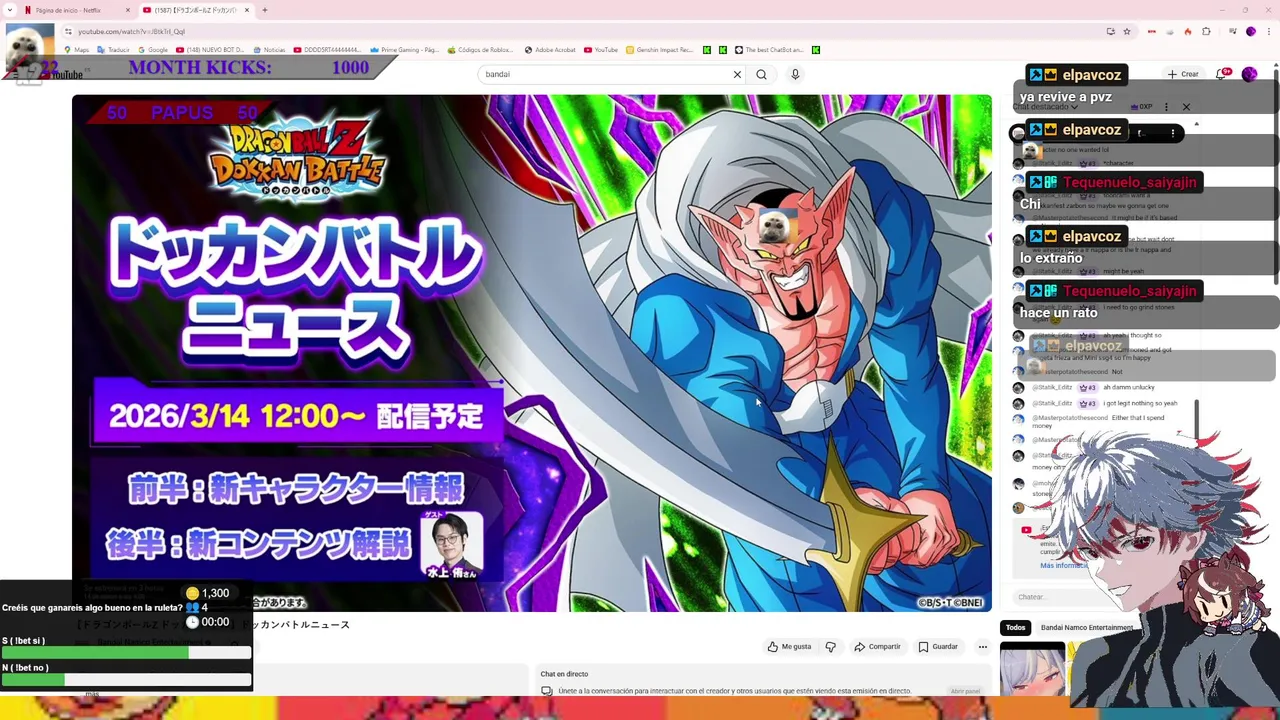
Task: Open the YouTube account avatar menu
Action: tap(1249, 74)
